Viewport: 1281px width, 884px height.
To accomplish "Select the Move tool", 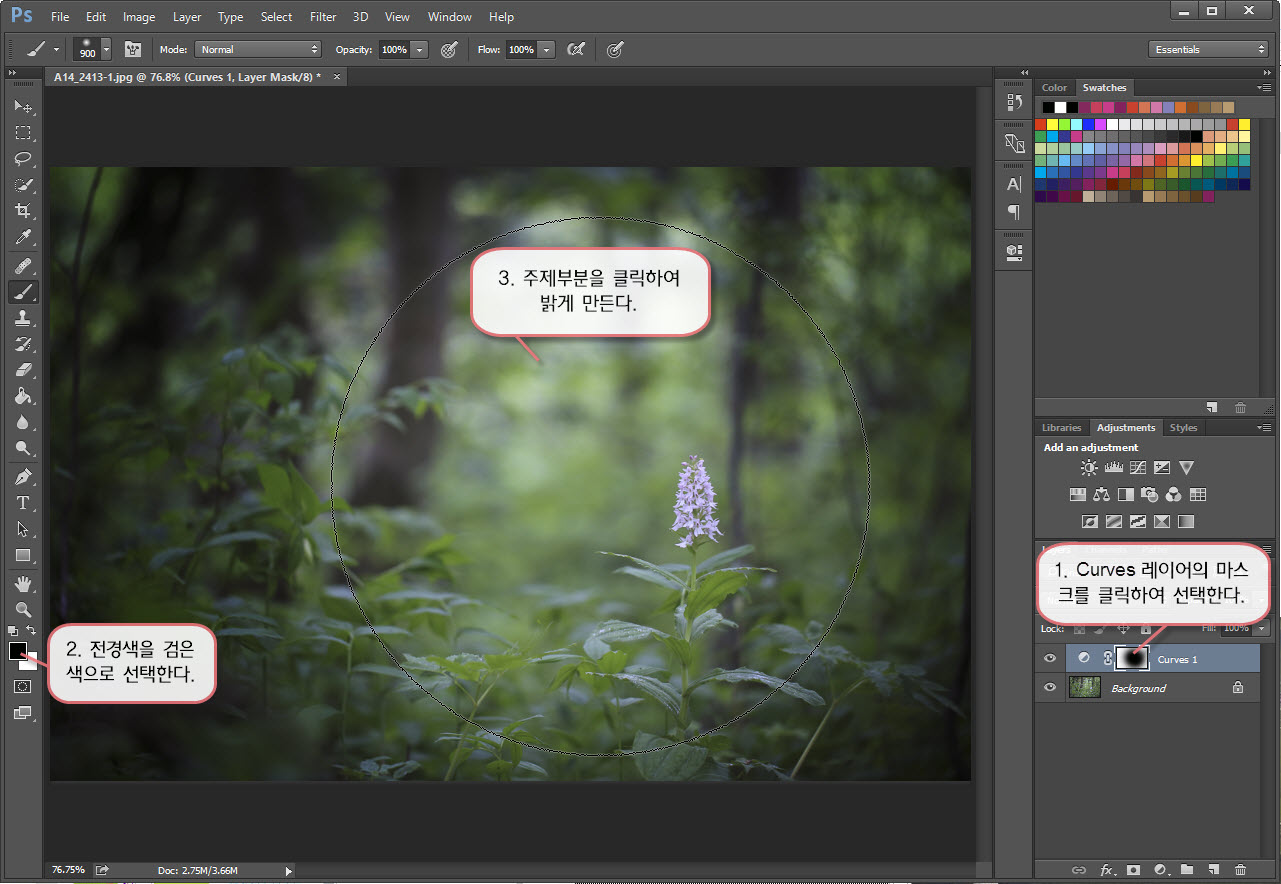I will (23, 106).
